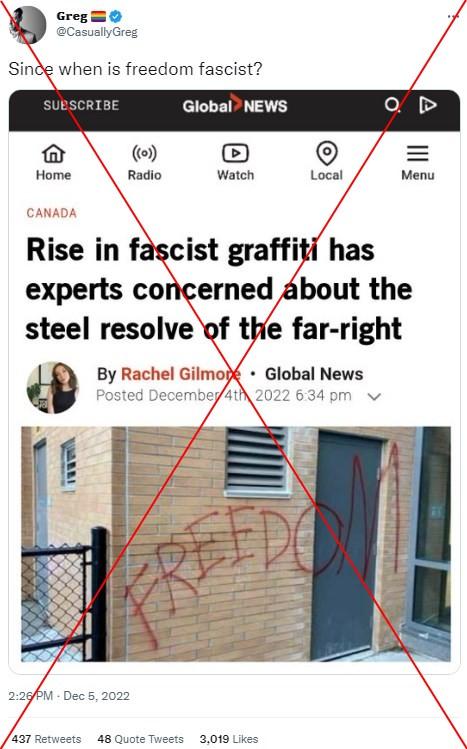Open the Local location pin icon
The width and height of the screenshot is (467, 749).
click(x=327, y=153)
